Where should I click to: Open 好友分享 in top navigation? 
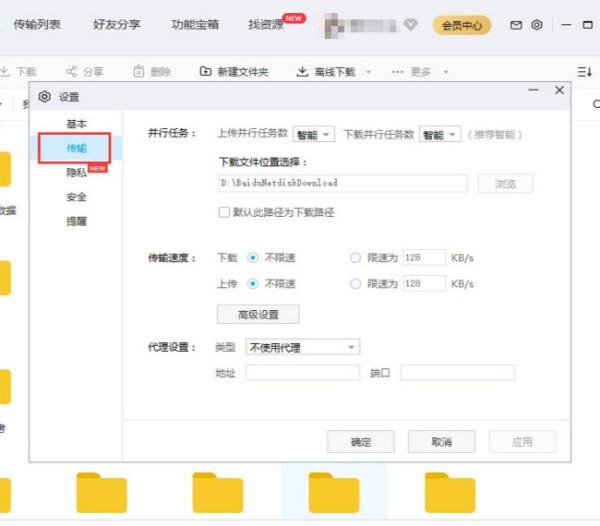(117, 25)
